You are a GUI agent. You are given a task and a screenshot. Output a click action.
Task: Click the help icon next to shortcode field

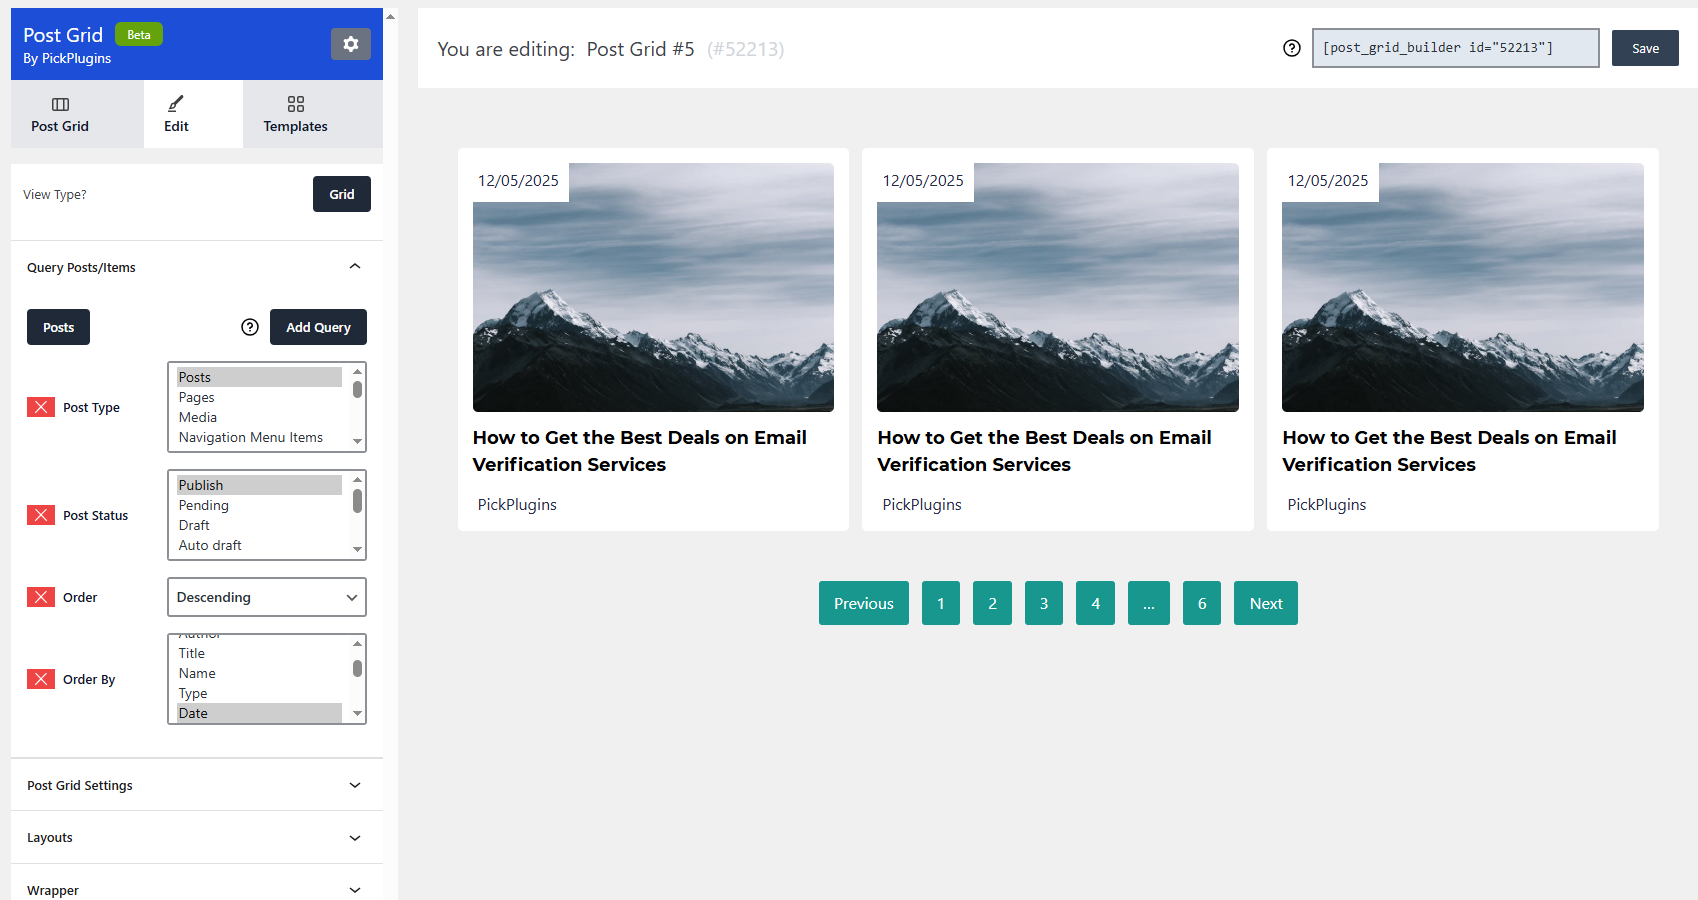pos(1292,48)
